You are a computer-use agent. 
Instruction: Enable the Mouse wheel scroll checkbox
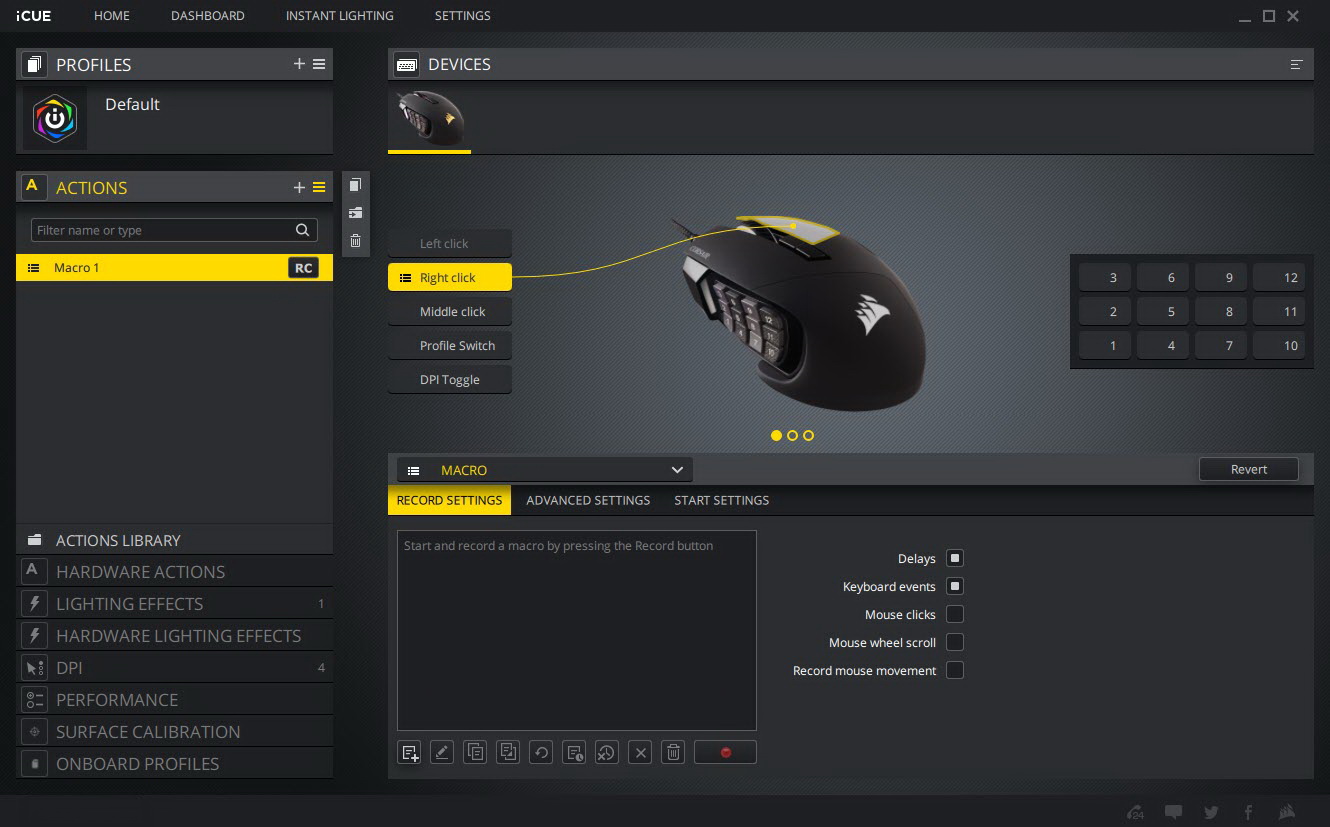(x=955, y=642)
